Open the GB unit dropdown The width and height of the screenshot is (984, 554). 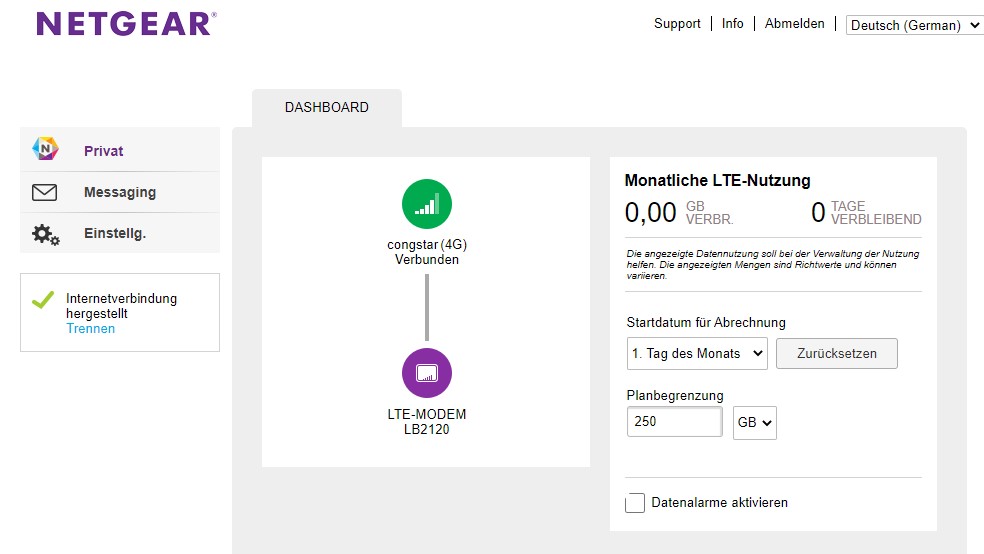pos(754,423)
